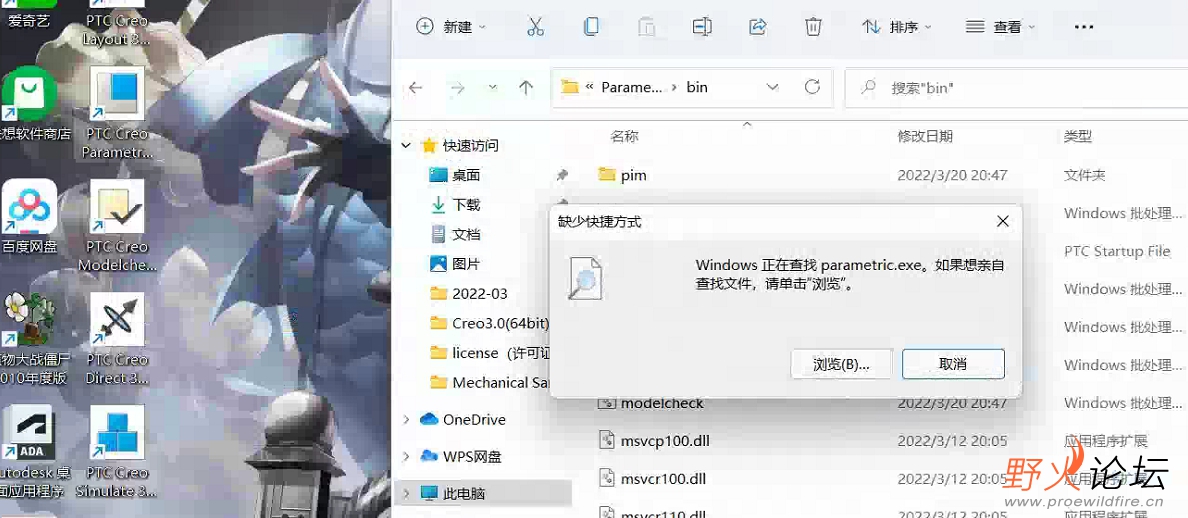Open the three-dots more options menu
This screenshot has height=518, width=1188.
click(x=1084, y=27)
